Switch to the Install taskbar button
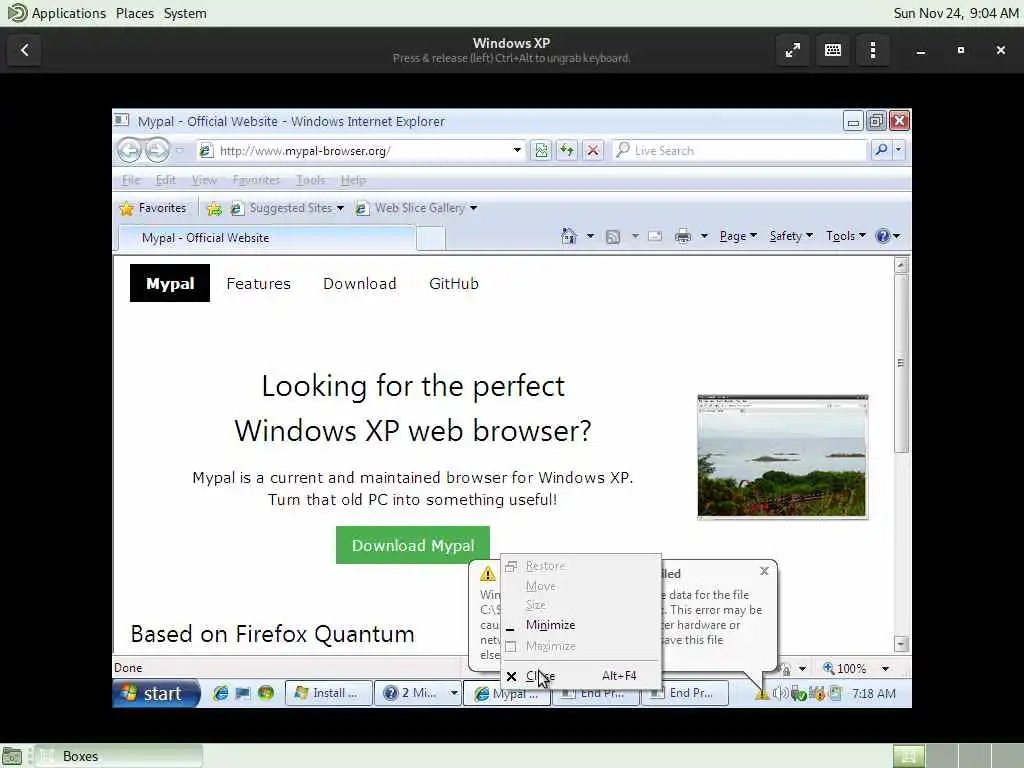 tap(328, 694)
